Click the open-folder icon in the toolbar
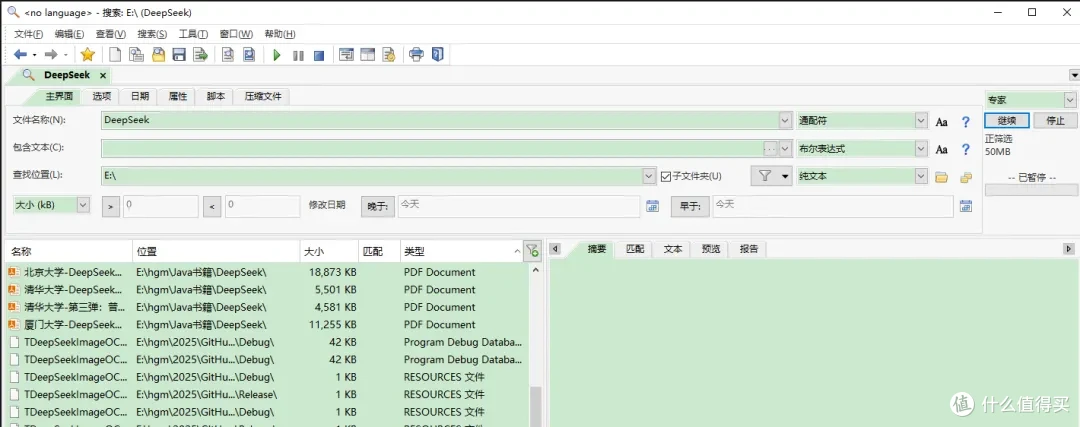1080x427 pixels. [x=158, y=55]
